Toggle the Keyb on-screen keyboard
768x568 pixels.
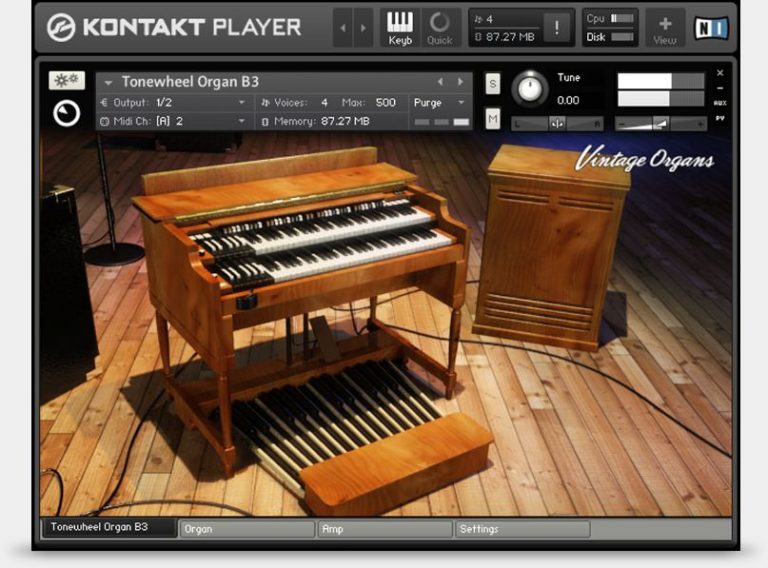tap(400, 28)
